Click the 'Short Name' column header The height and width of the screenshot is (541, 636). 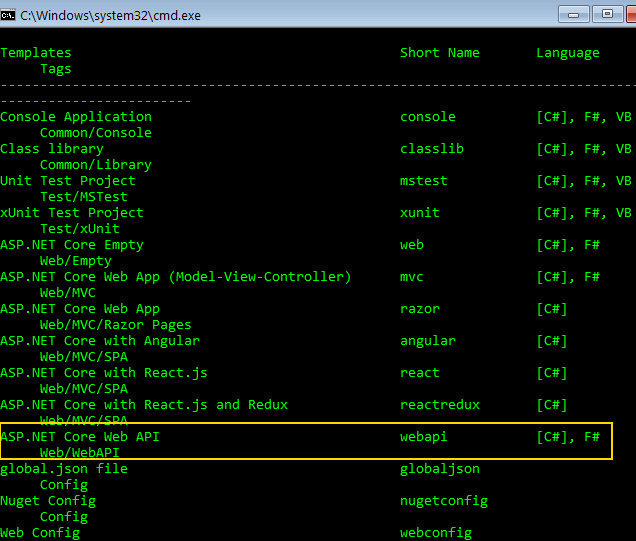coord(440,53)
